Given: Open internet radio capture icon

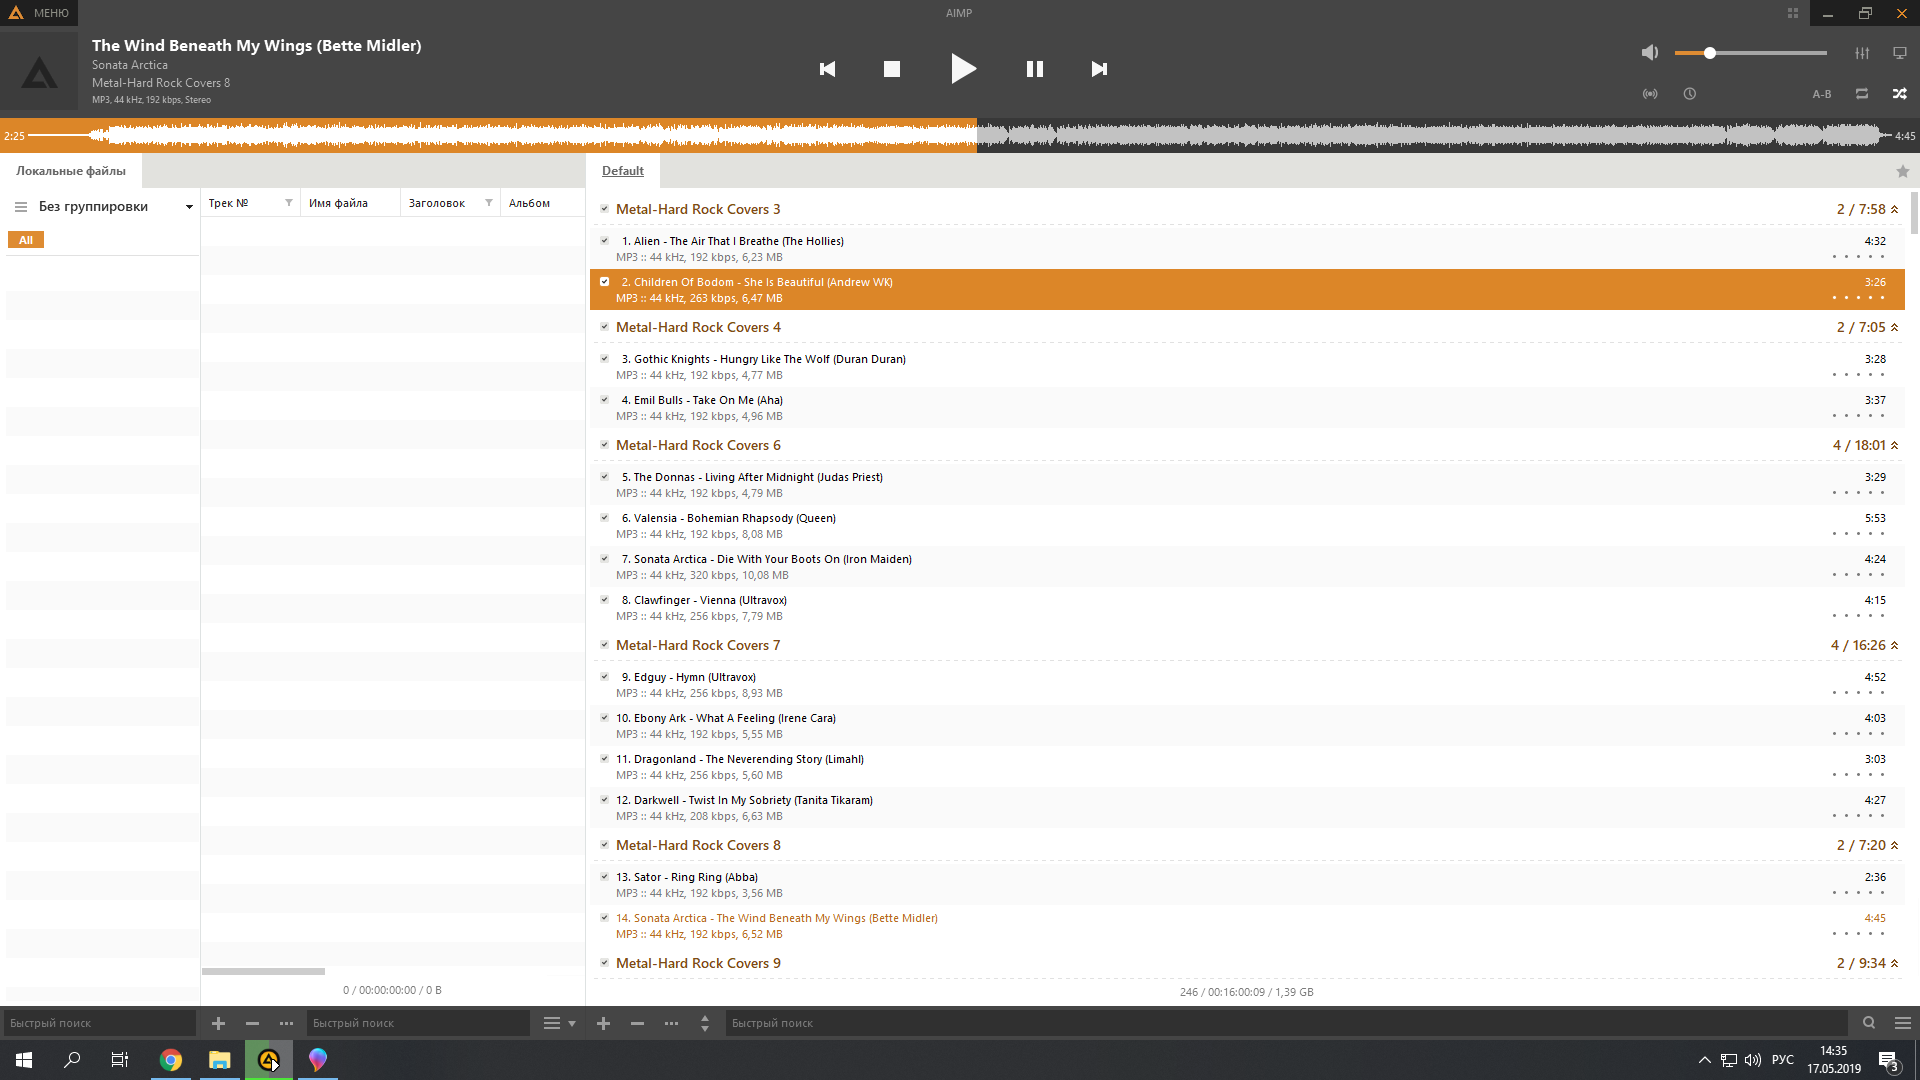Looking at the screenshot, I should (1650, 94).
